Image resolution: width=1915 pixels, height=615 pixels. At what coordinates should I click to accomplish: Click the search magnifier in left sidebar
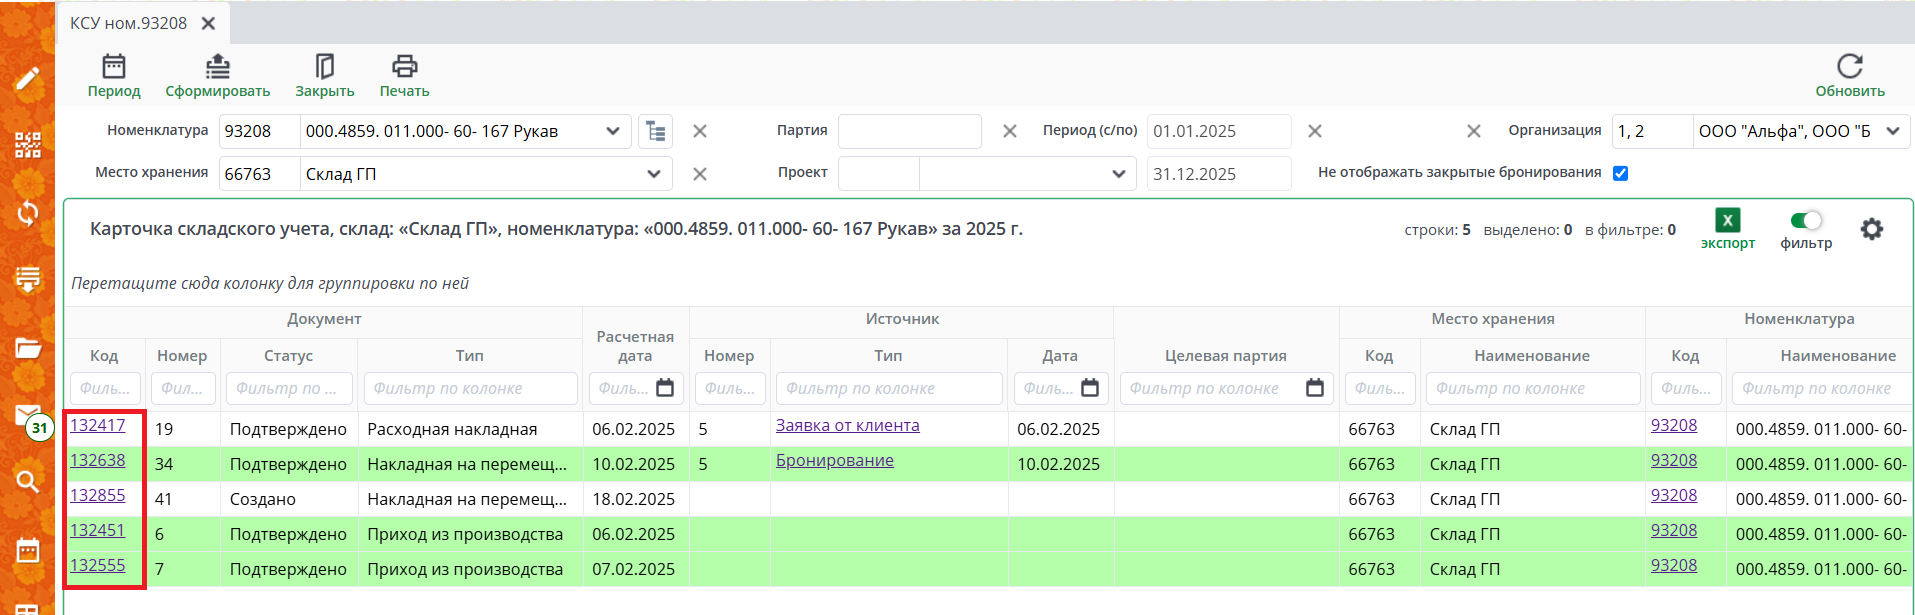pos(27,482)
